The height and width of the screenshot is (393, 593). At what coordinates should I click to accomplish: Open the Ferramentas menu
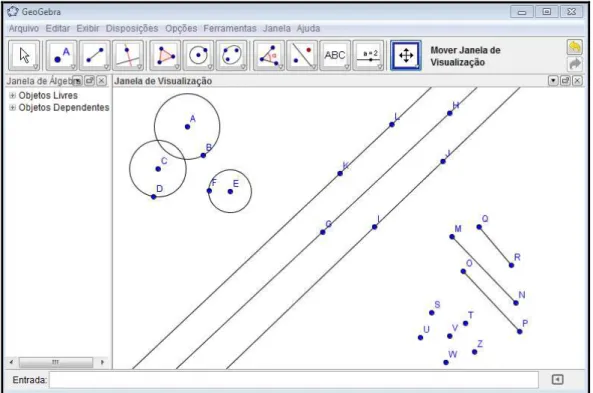pos(230,28)
